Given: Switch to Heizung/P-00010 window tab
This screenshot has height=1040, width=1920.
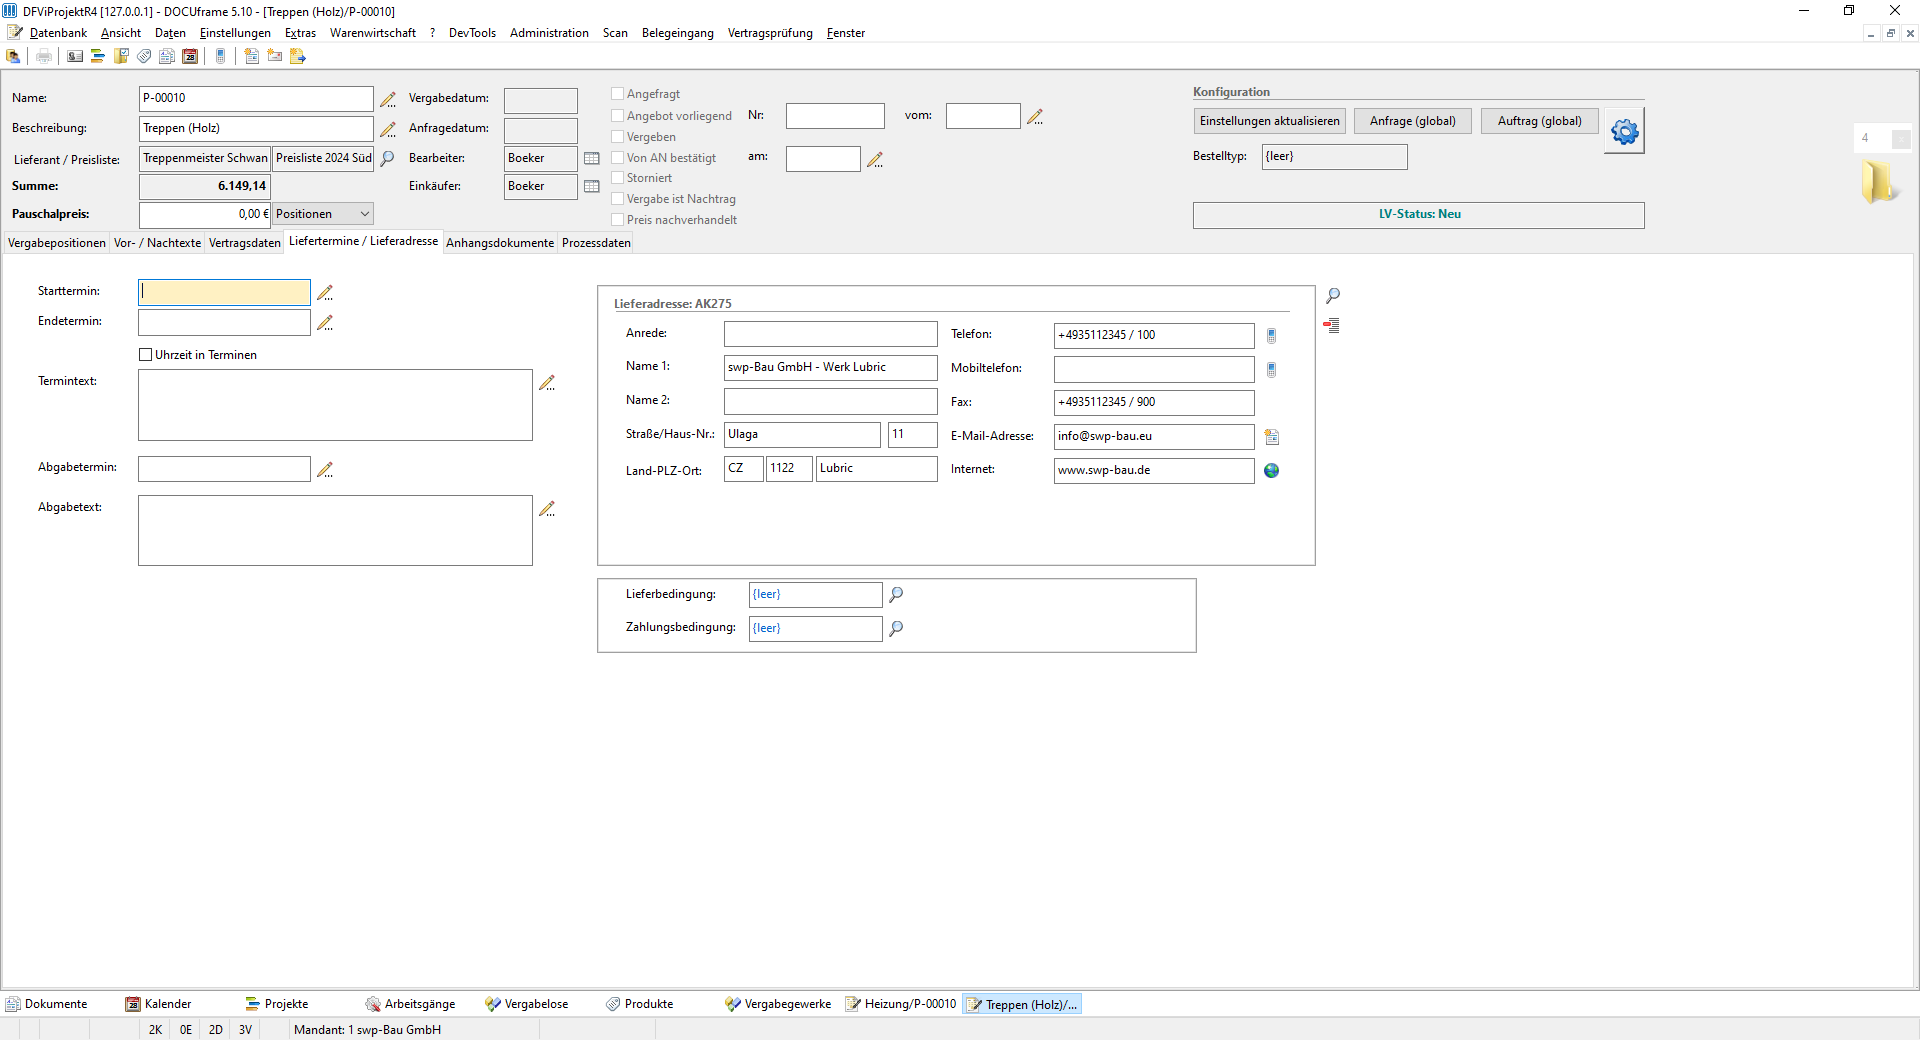Looking at the screenshot, I should click(902, 1004).
